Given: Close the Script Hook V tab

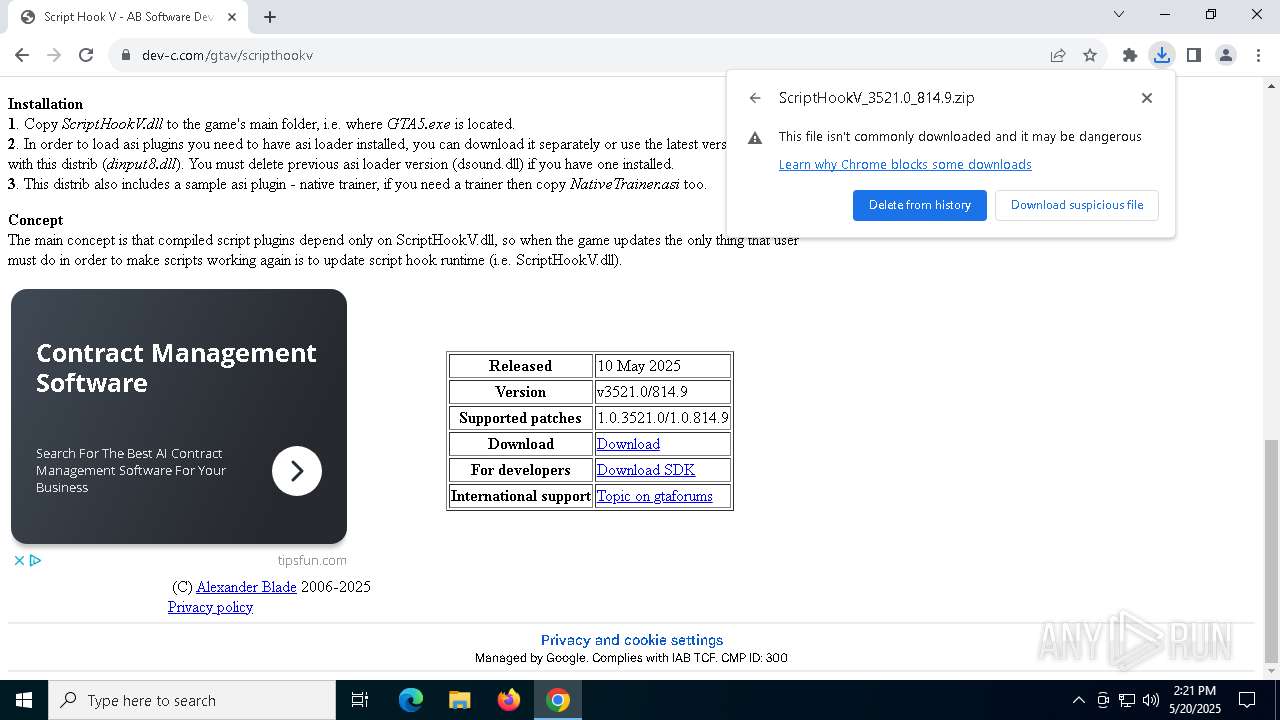Looking at the screenshot, I should (x=232, y=17).
